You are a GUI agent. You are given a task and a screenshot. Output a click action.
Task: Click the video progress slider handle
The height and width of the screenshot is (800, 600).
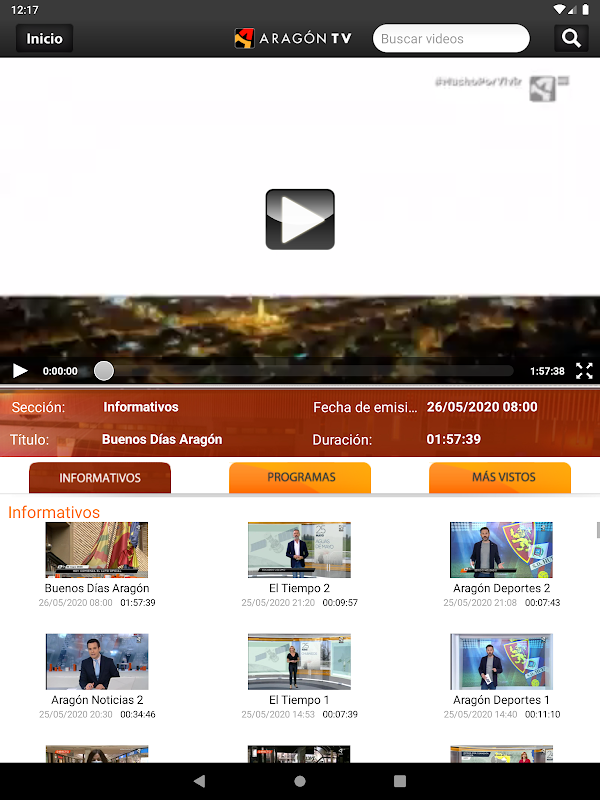tap(104, 371)
